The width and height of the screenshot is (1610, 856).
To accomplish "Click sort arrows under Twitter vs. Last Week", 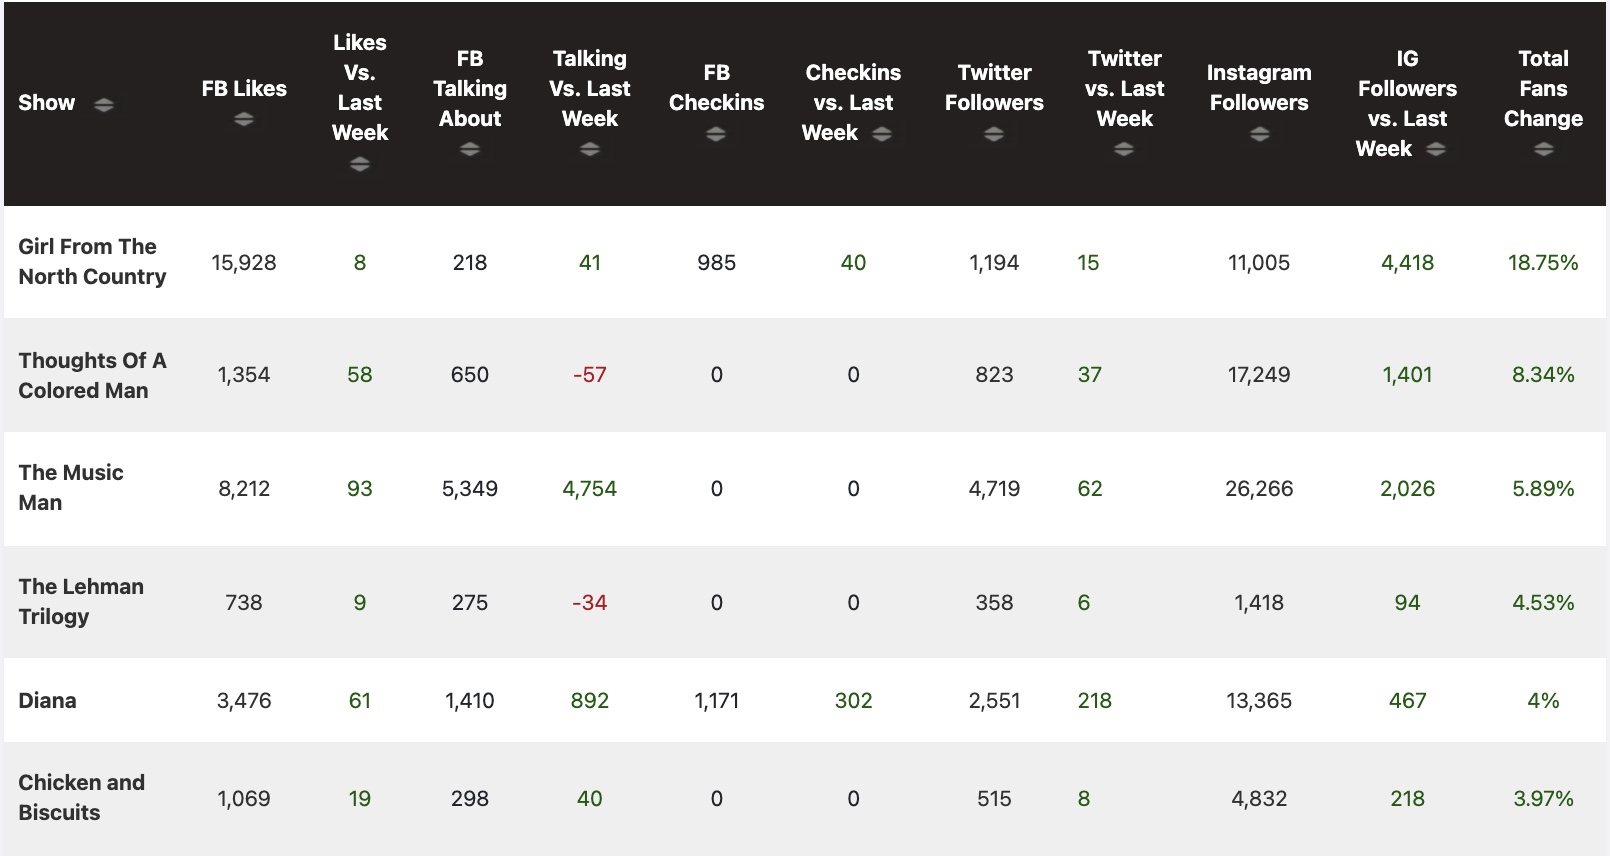I will [x=1124, y=150].
